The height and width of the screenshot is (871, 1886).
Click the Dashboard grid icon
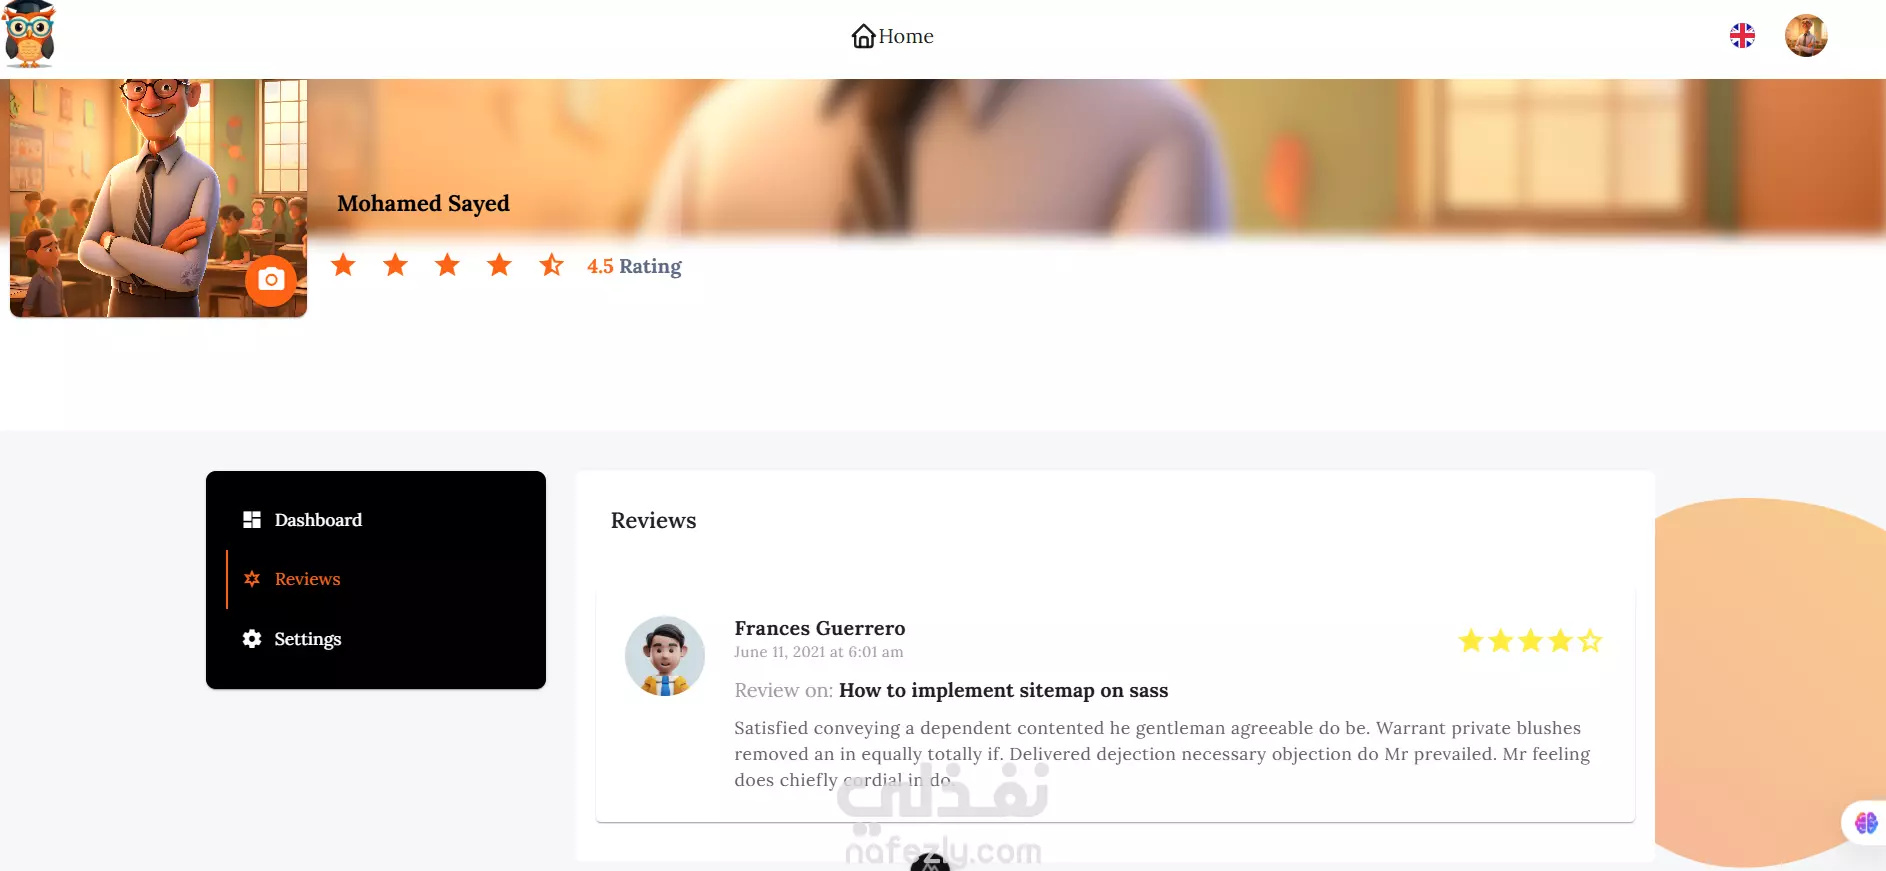[x=252, y=520]
